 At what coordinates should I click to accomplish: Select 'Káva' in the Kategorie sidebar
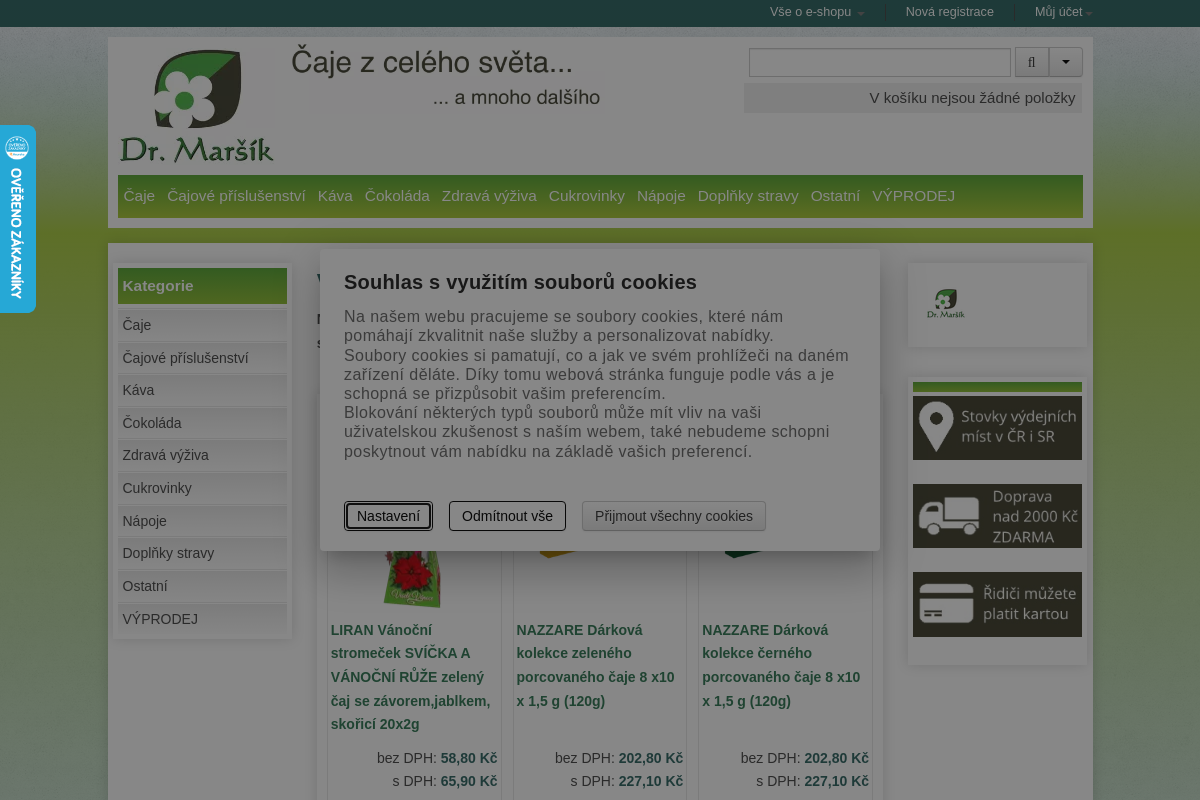202,390
